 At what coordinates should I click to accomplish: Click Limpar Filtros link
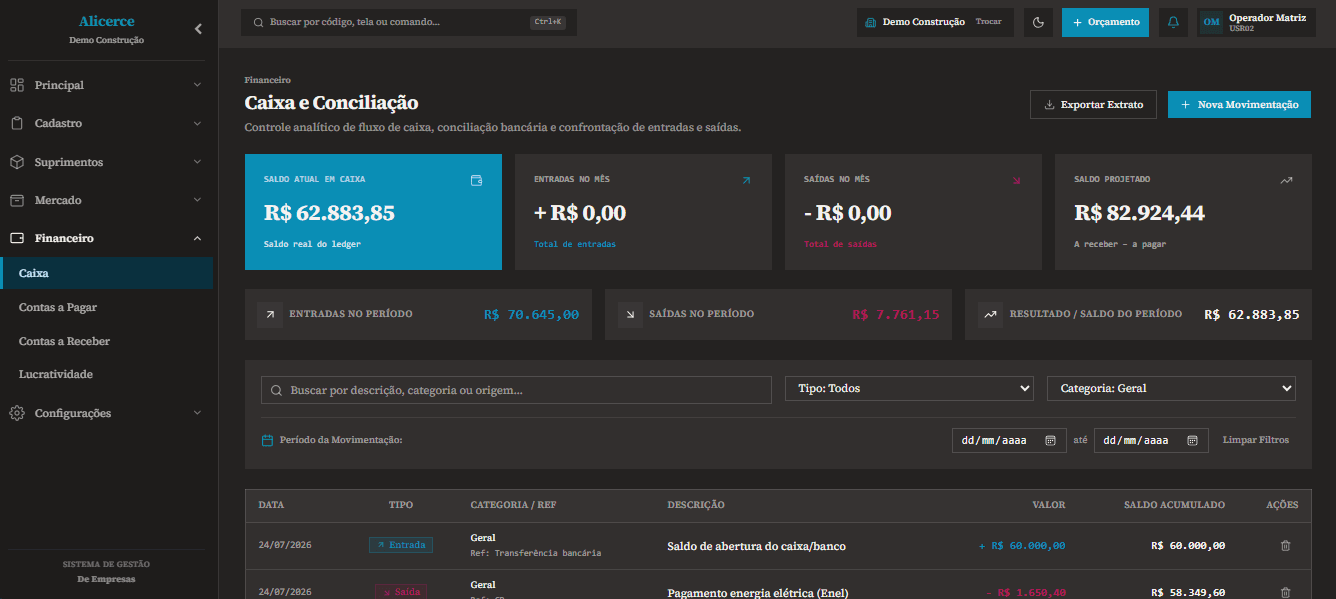pyautogui.click(x=1256, y=440)
